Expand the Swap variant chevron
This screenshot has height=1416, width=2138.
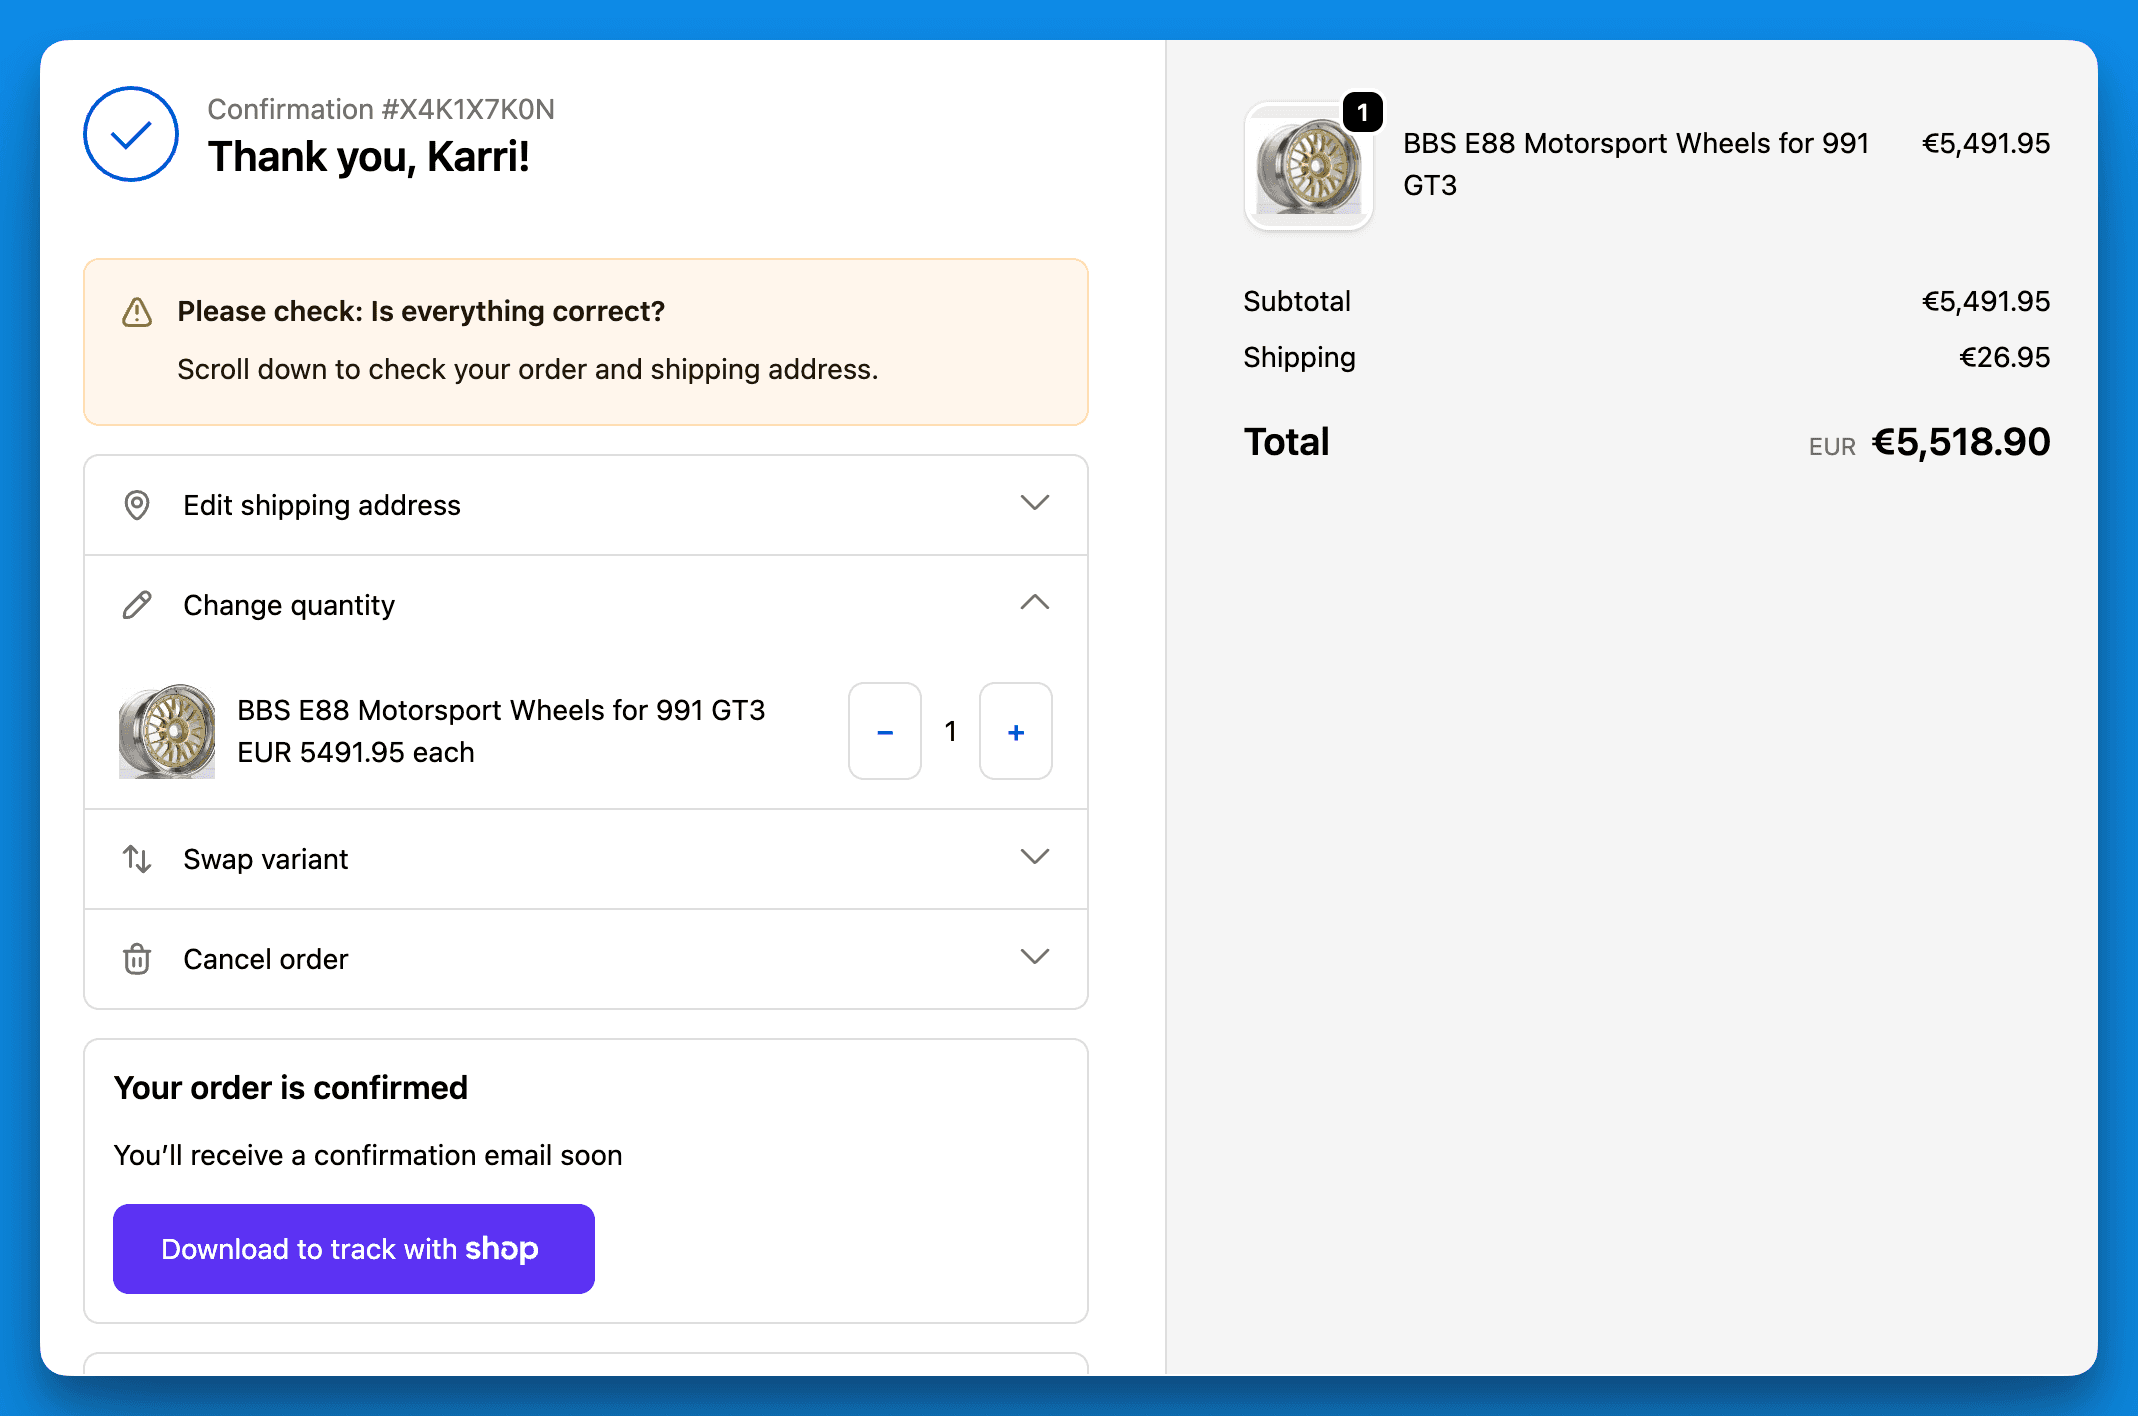click(x=1035, y=857)
